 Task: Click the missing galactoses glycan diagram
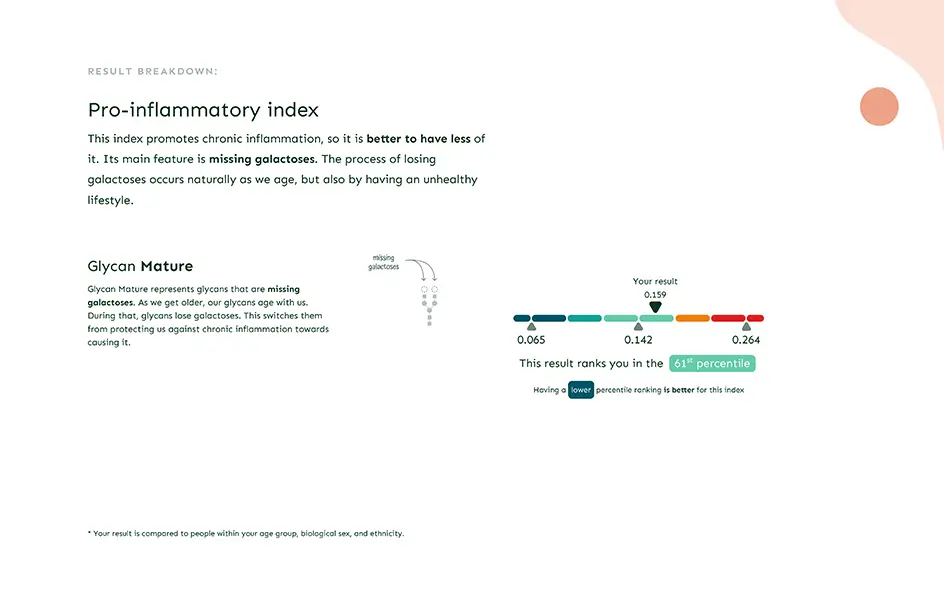coord(429,306)
